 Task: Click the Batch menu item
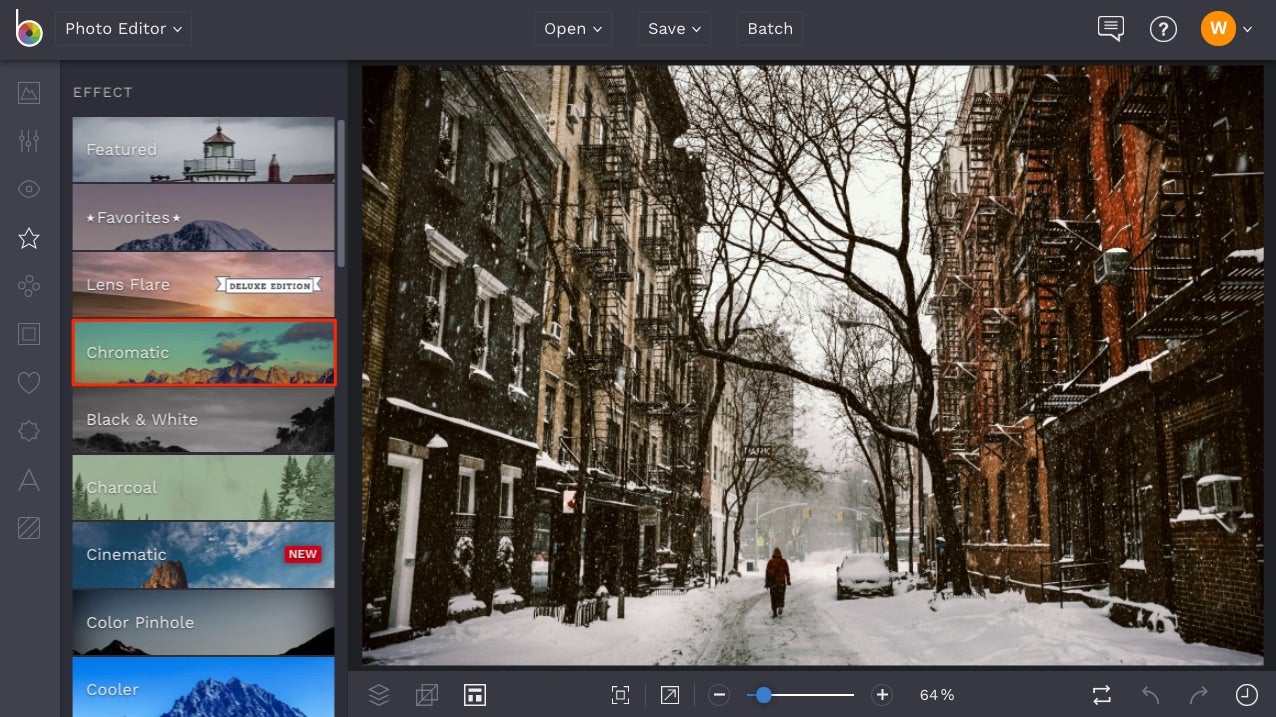[x=769, y=28]
